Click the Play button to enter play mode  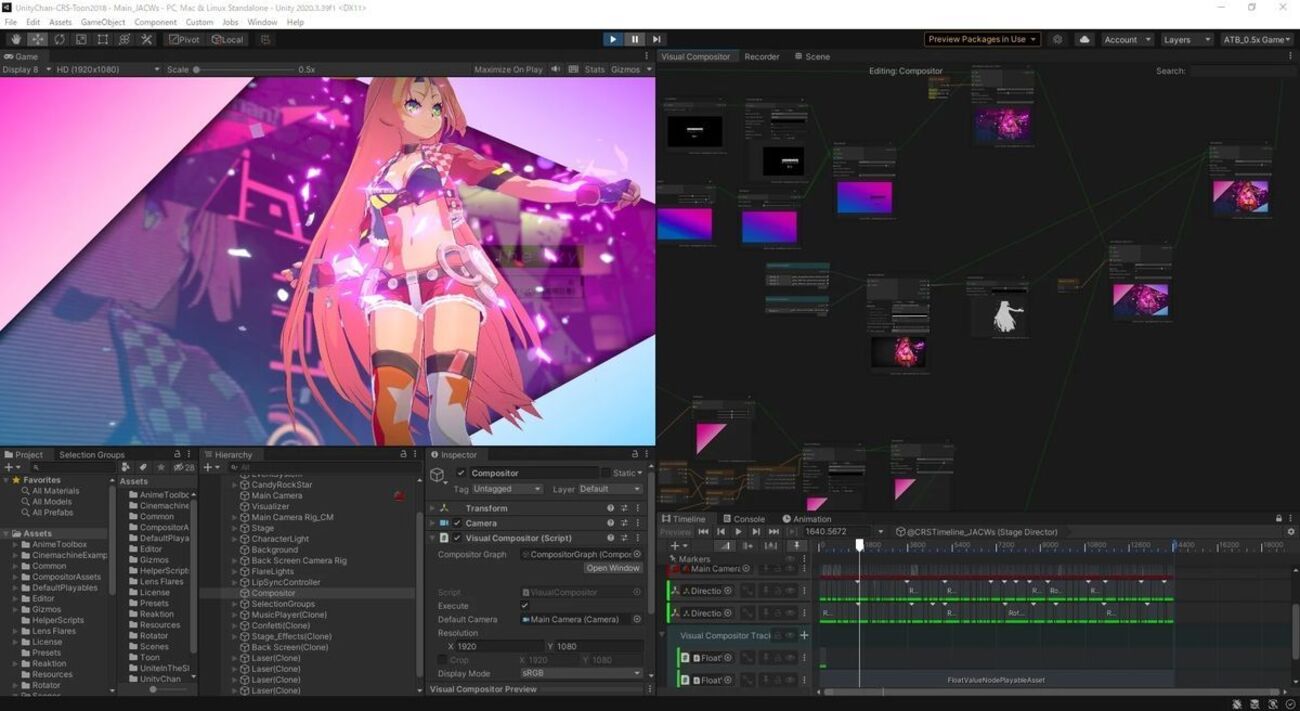coord(613,39)
